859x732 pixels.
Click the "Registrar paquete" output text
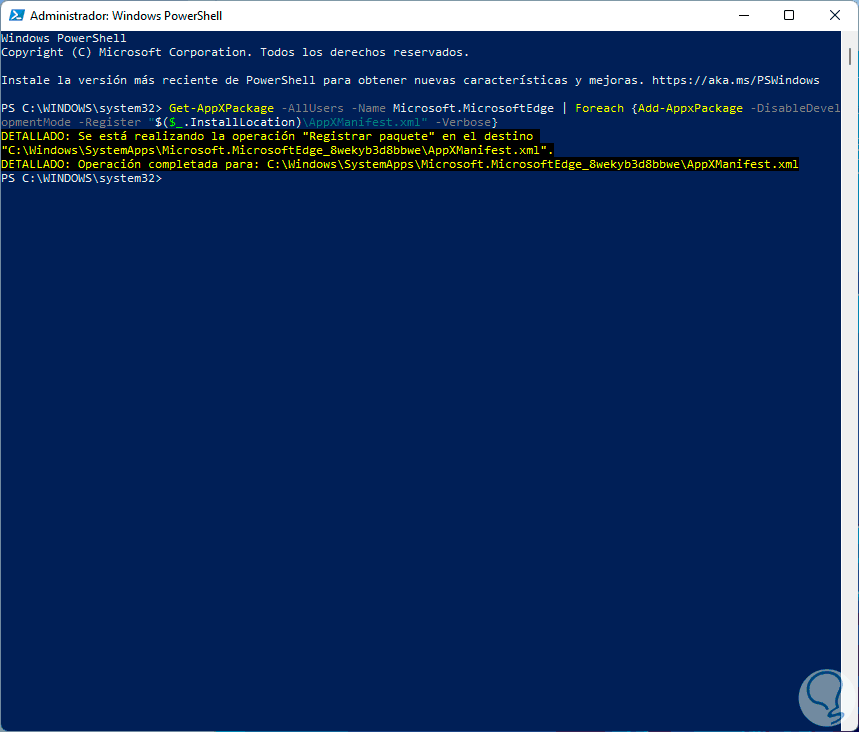point(368,136)
